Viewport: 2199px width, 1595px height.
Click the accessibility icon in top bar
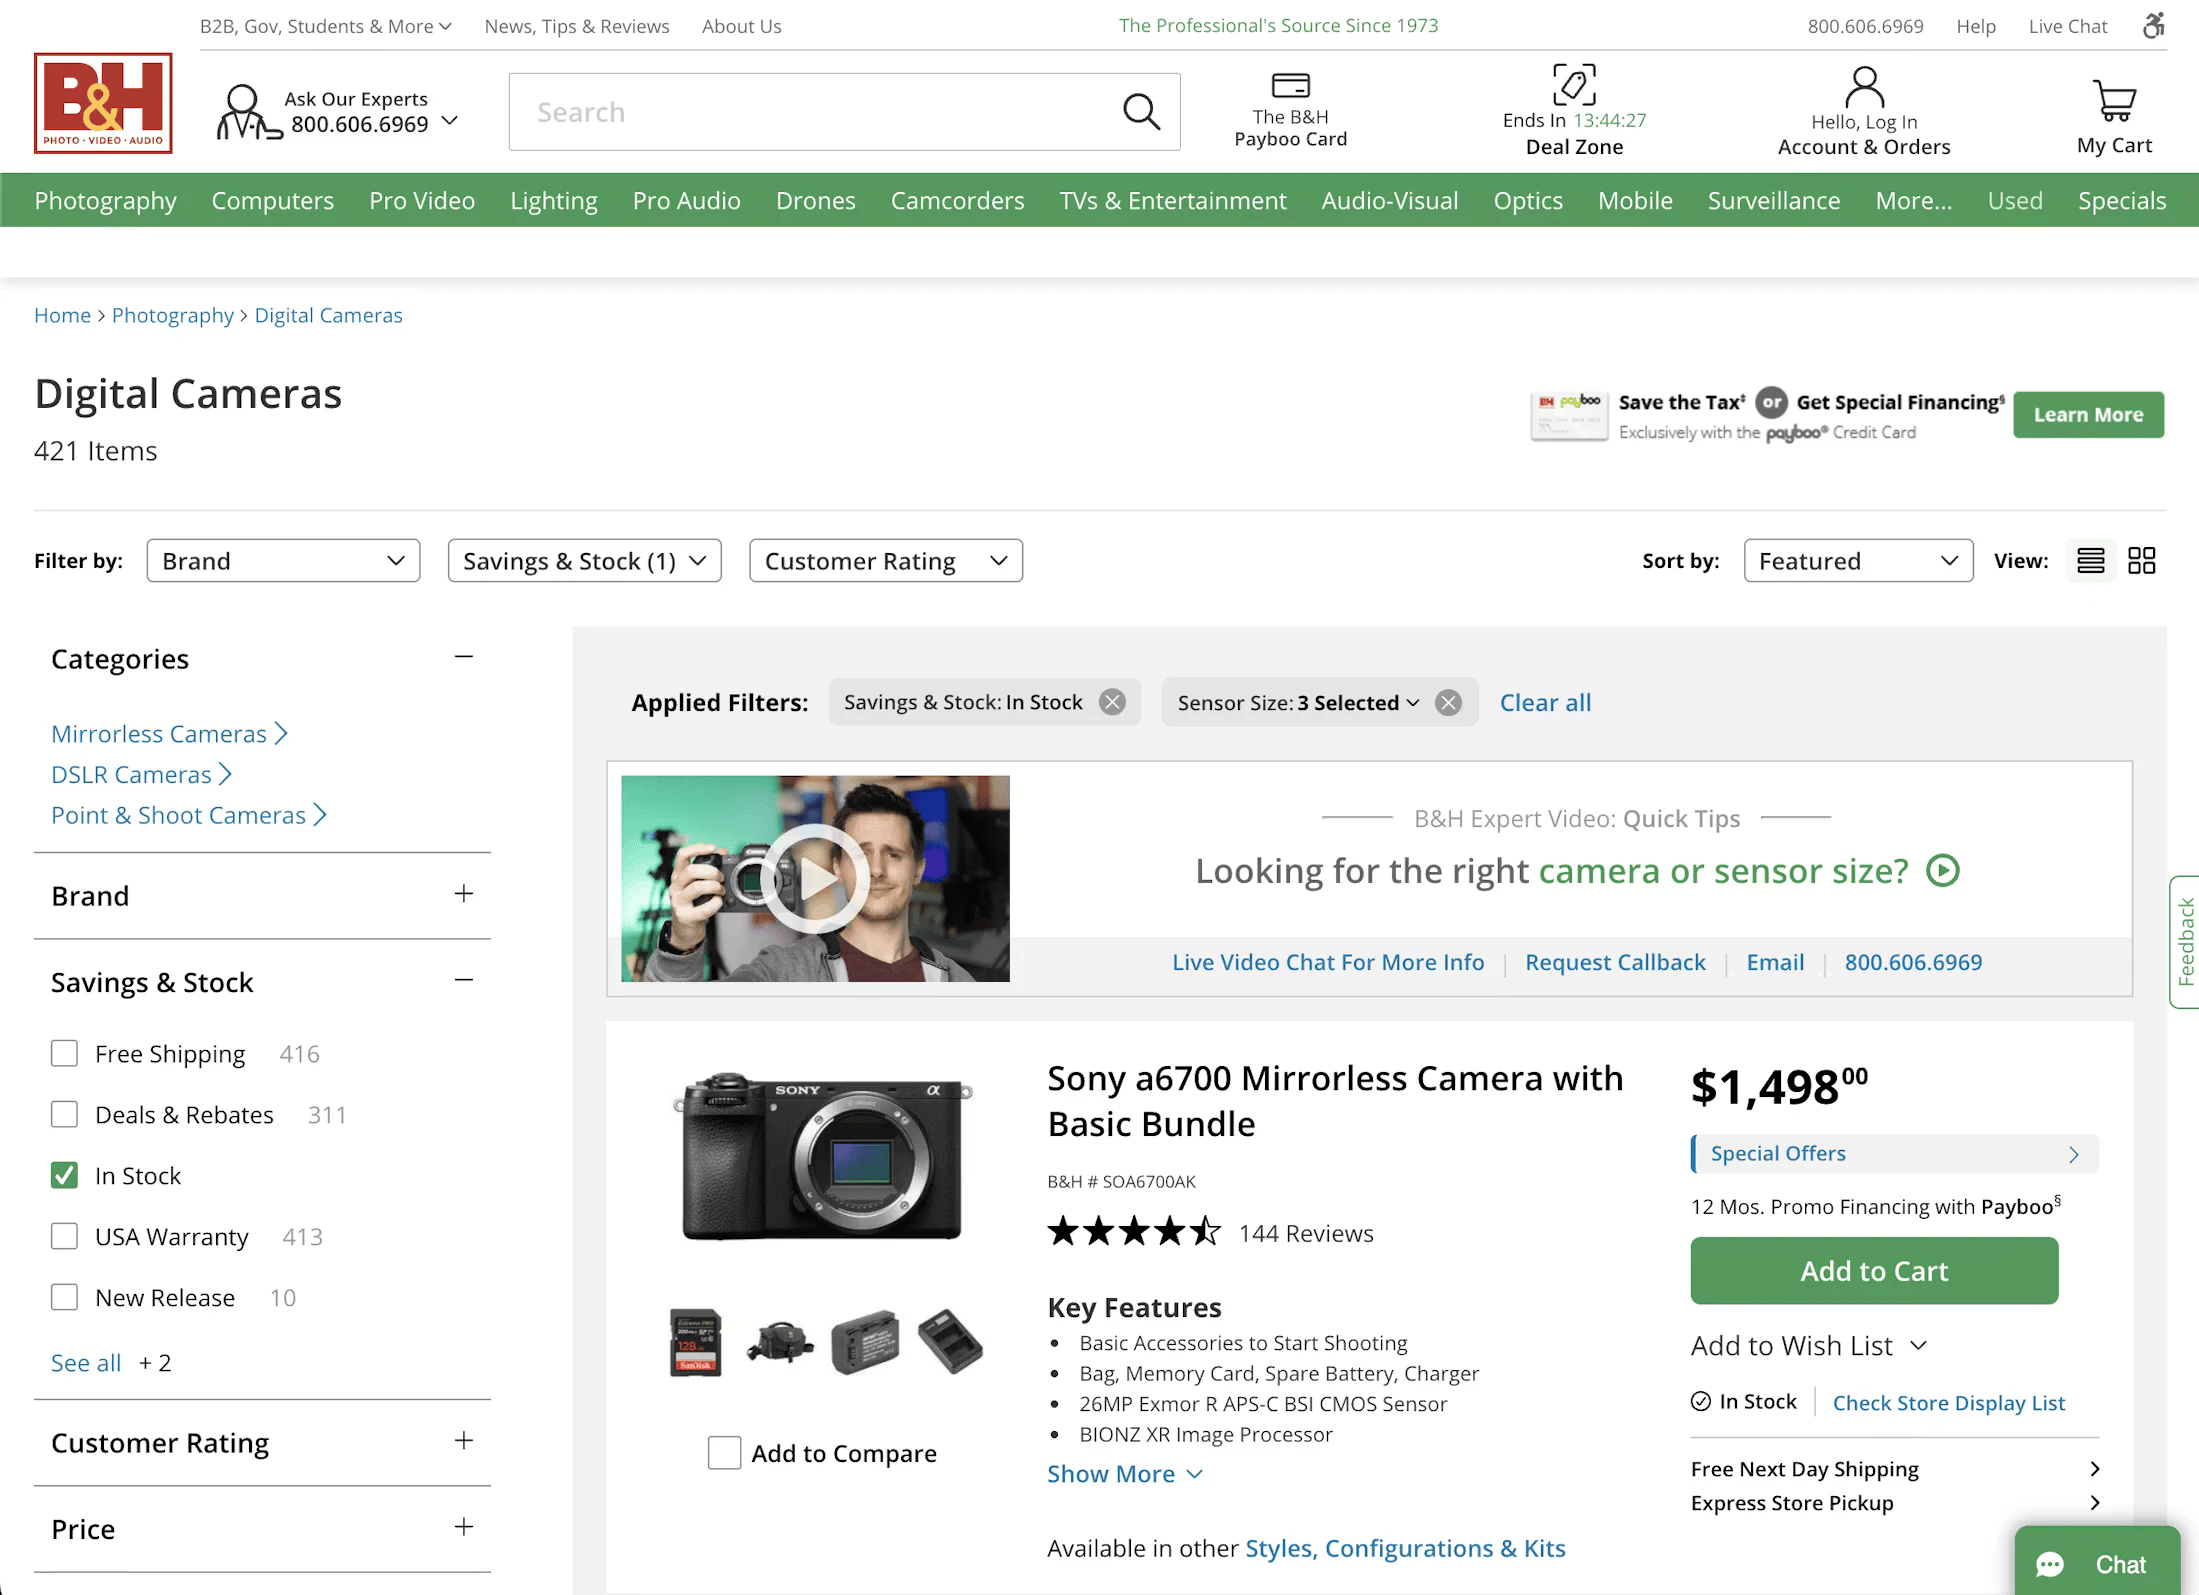2153,26
